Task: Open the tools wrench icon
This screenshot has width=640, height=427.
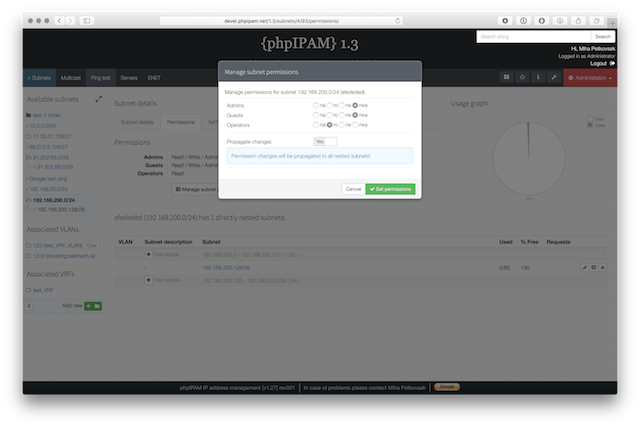Action: pos(553,76)
